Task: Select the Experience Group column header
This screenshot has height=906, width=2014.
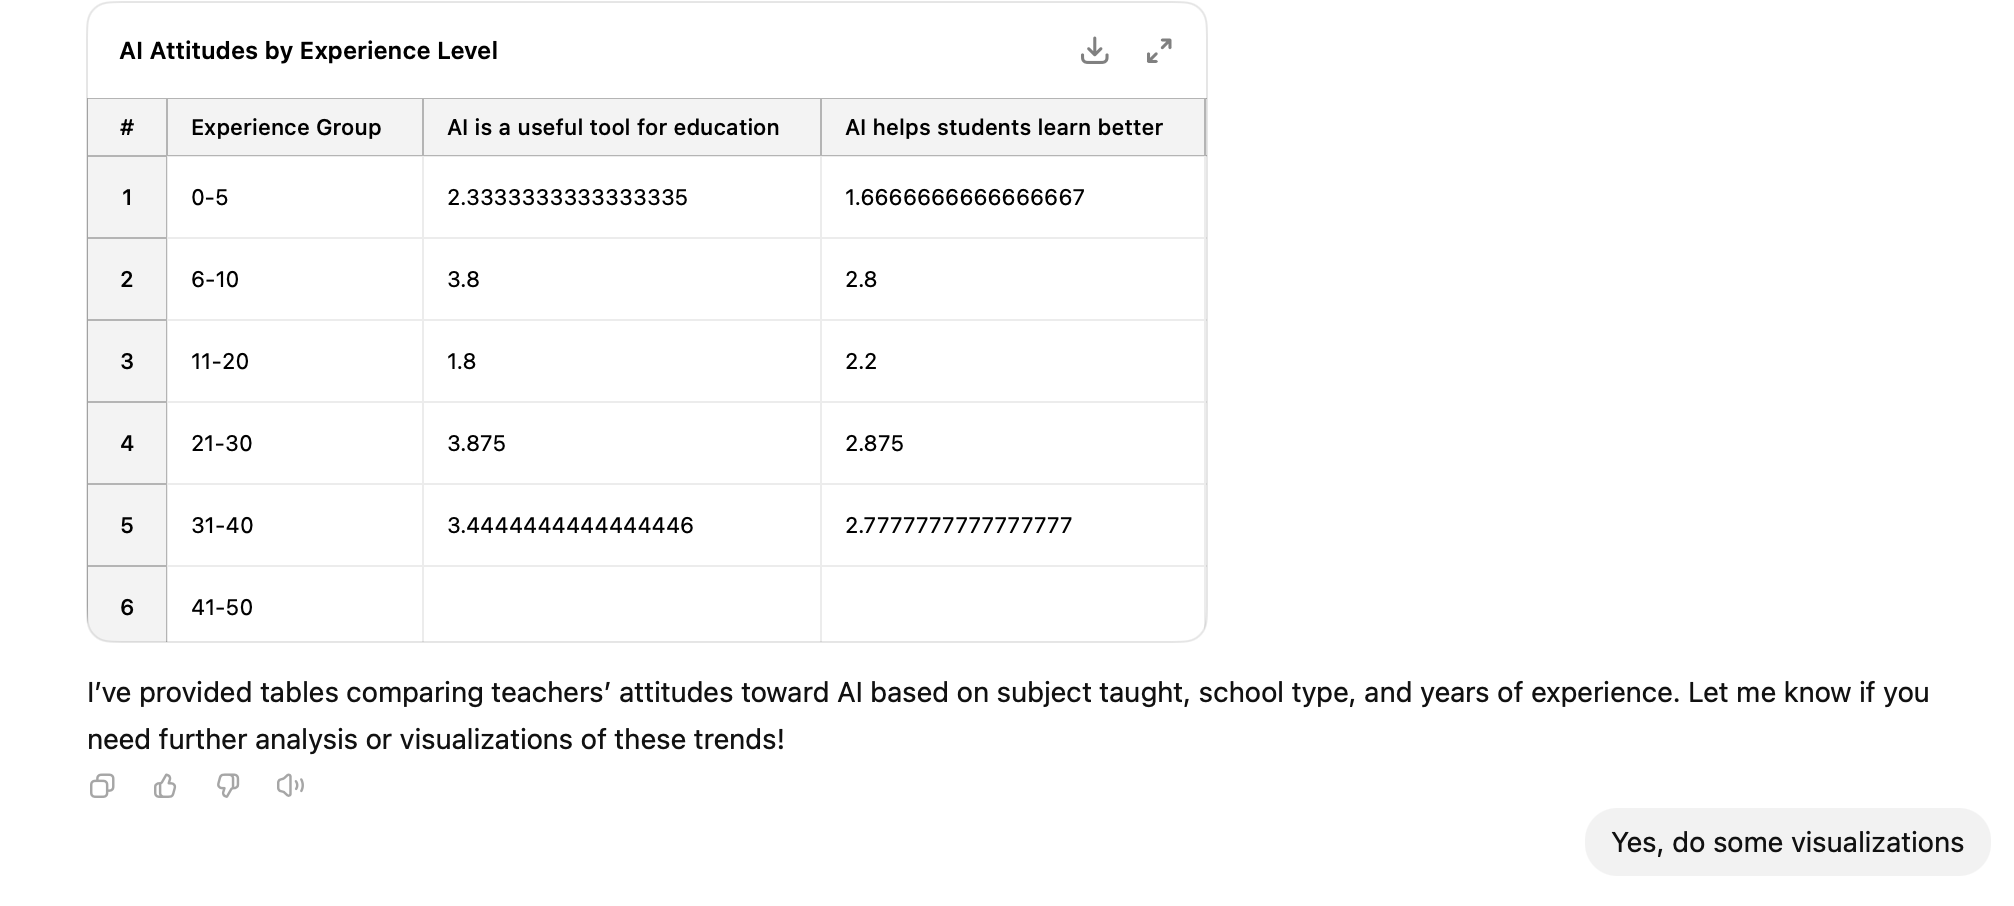Action: pos(295,127)
